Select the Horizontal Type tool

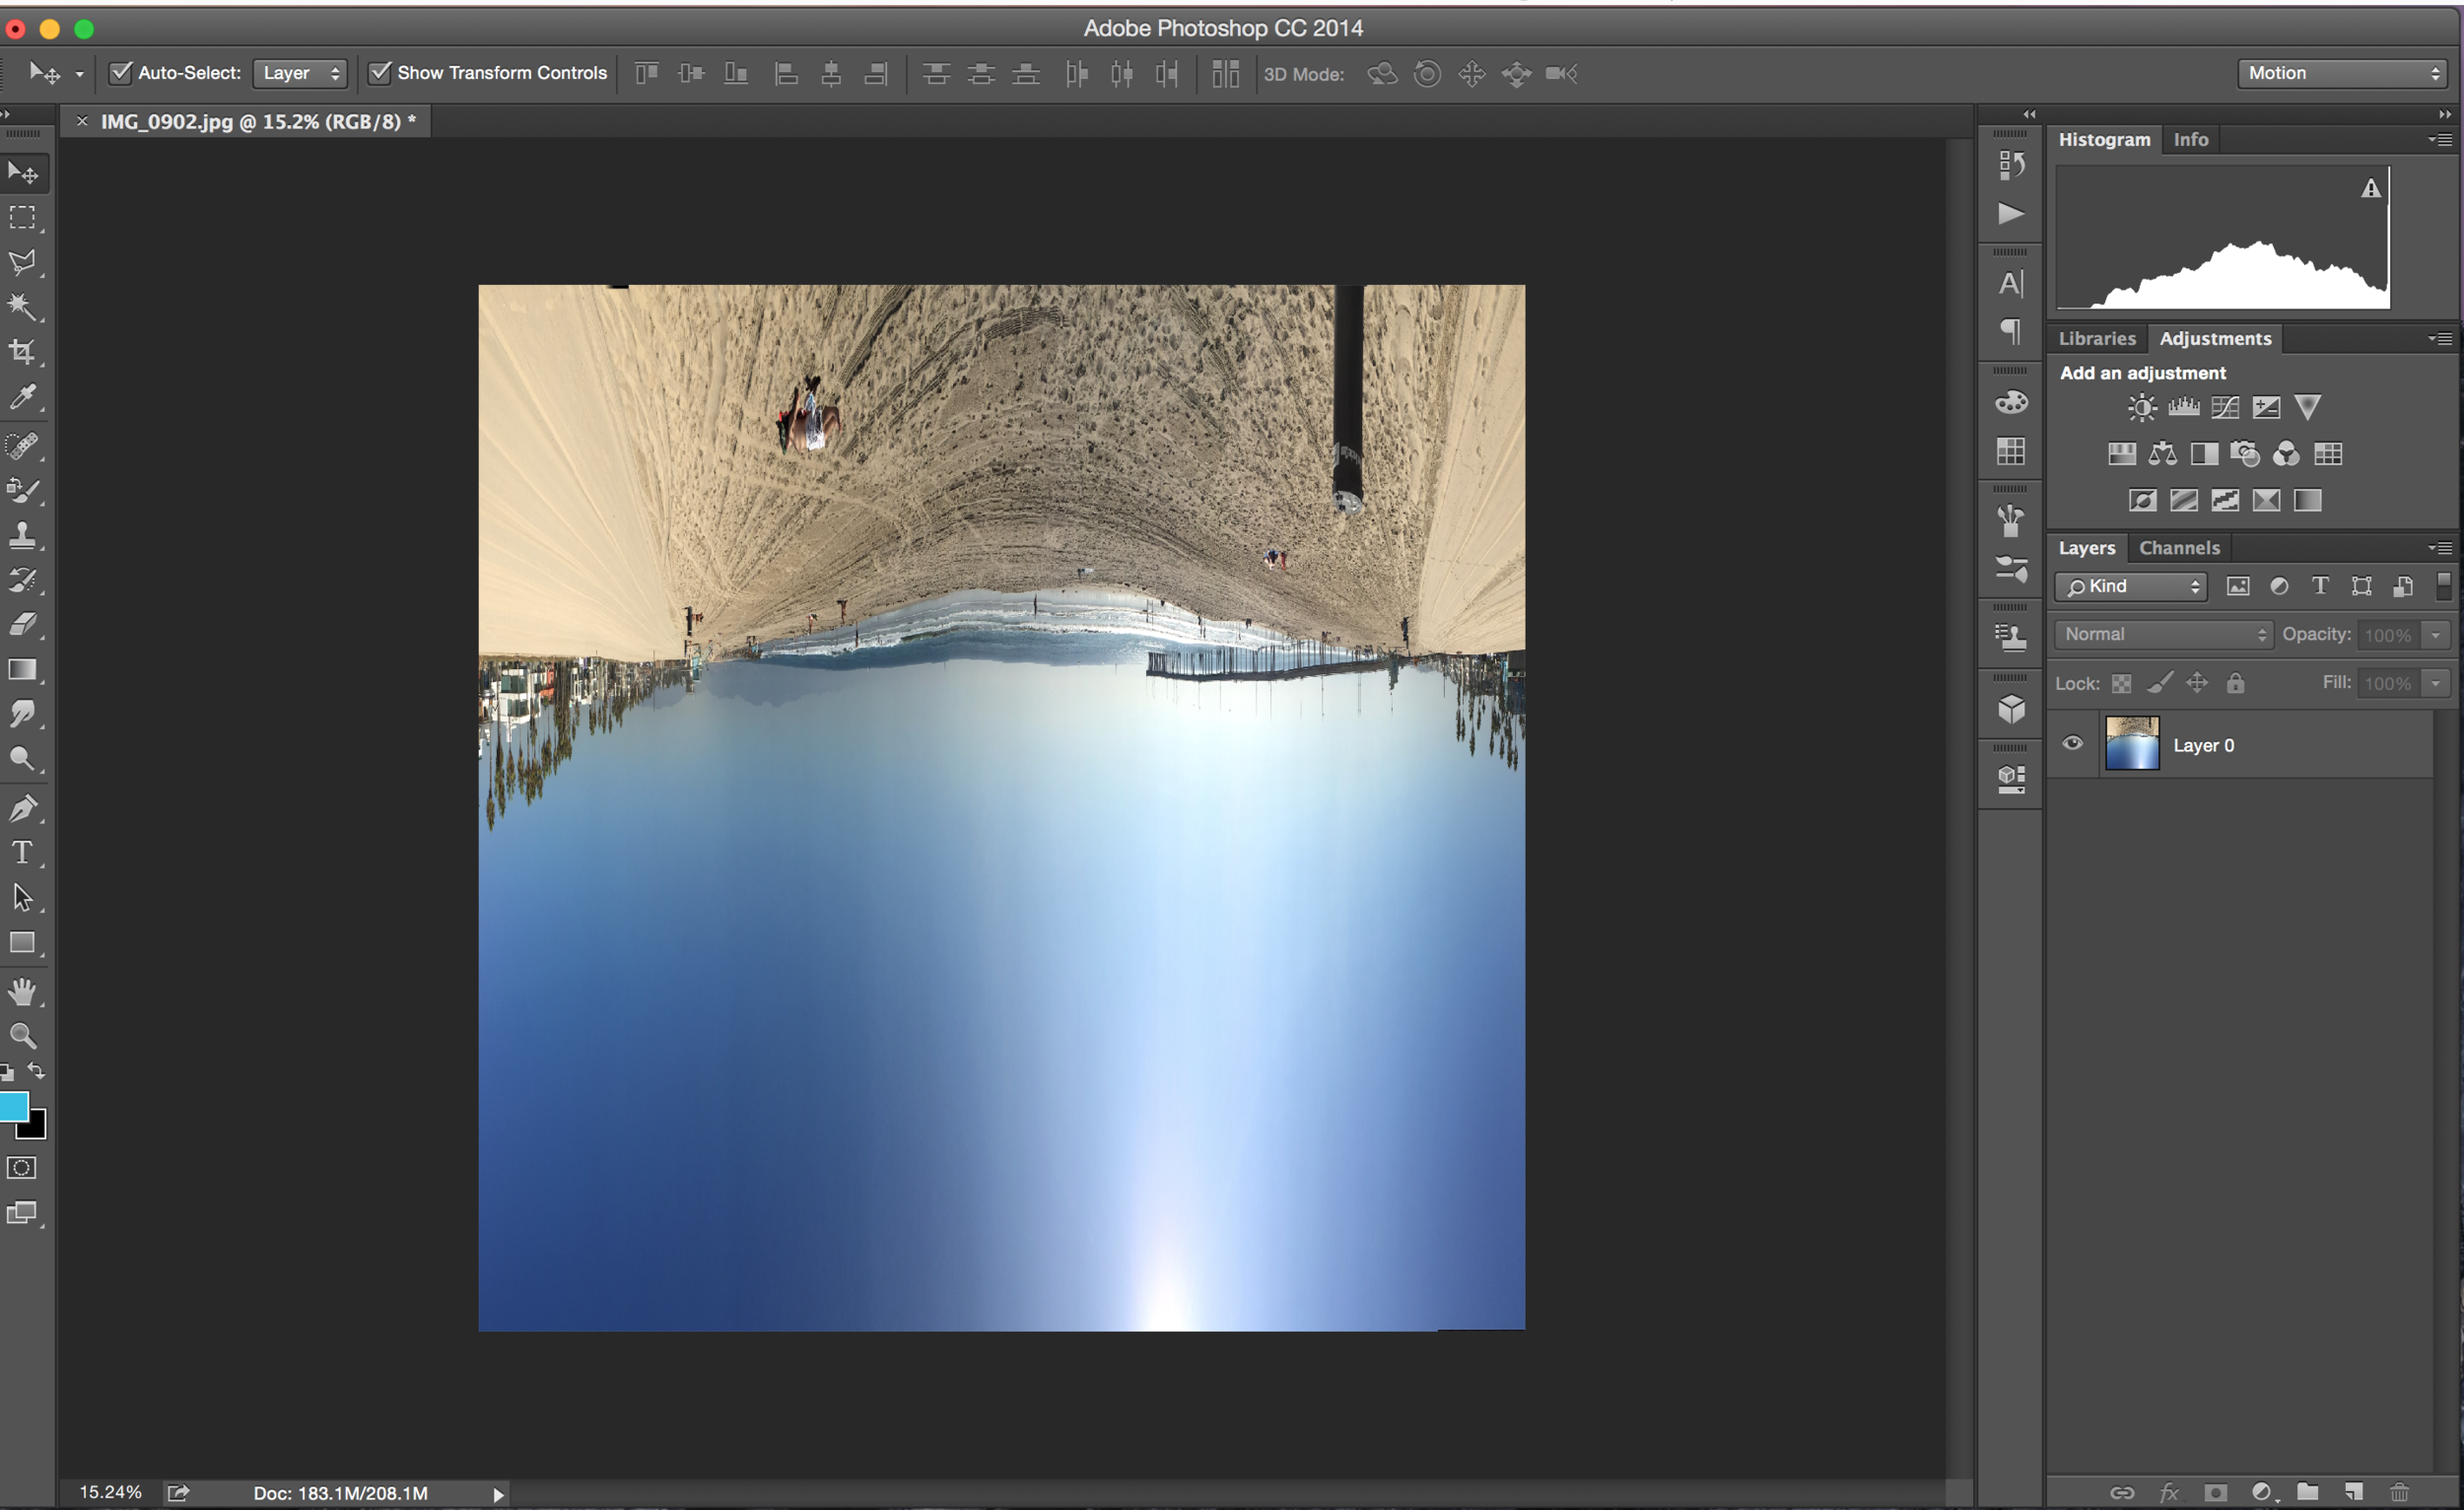[x=23, y=852]
